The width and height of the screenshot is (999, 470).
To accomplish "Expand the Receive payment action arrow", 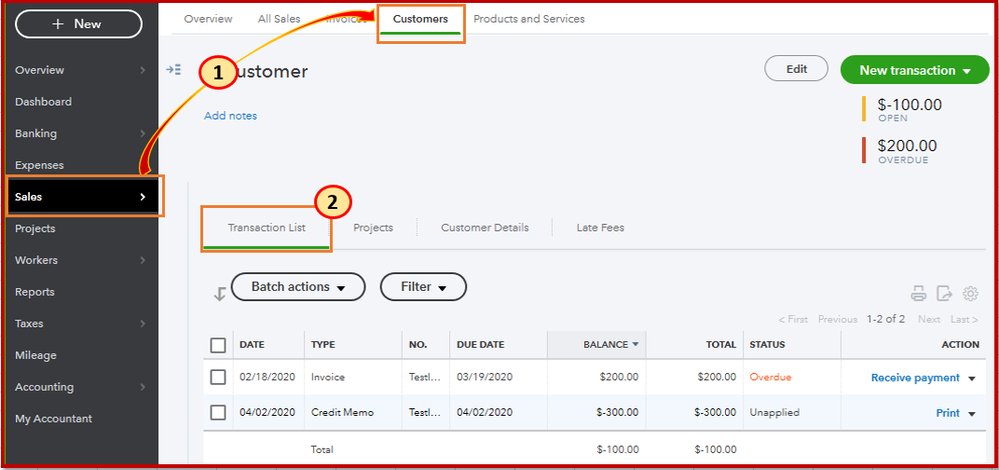I will click(972, 378).
